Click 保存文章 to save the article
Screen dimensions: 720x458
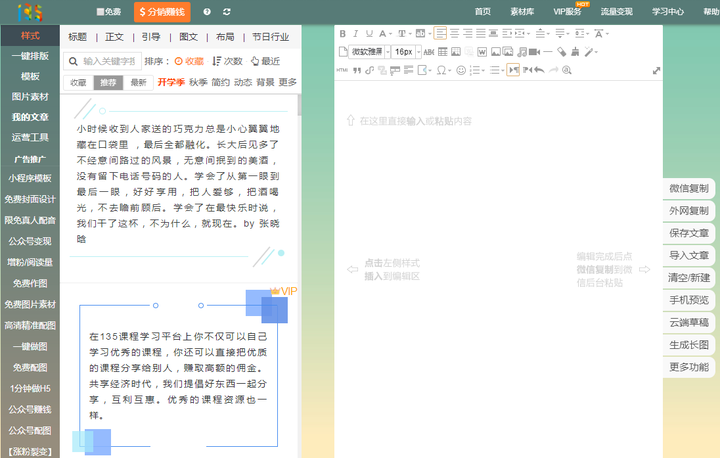[x=689, y=233]
